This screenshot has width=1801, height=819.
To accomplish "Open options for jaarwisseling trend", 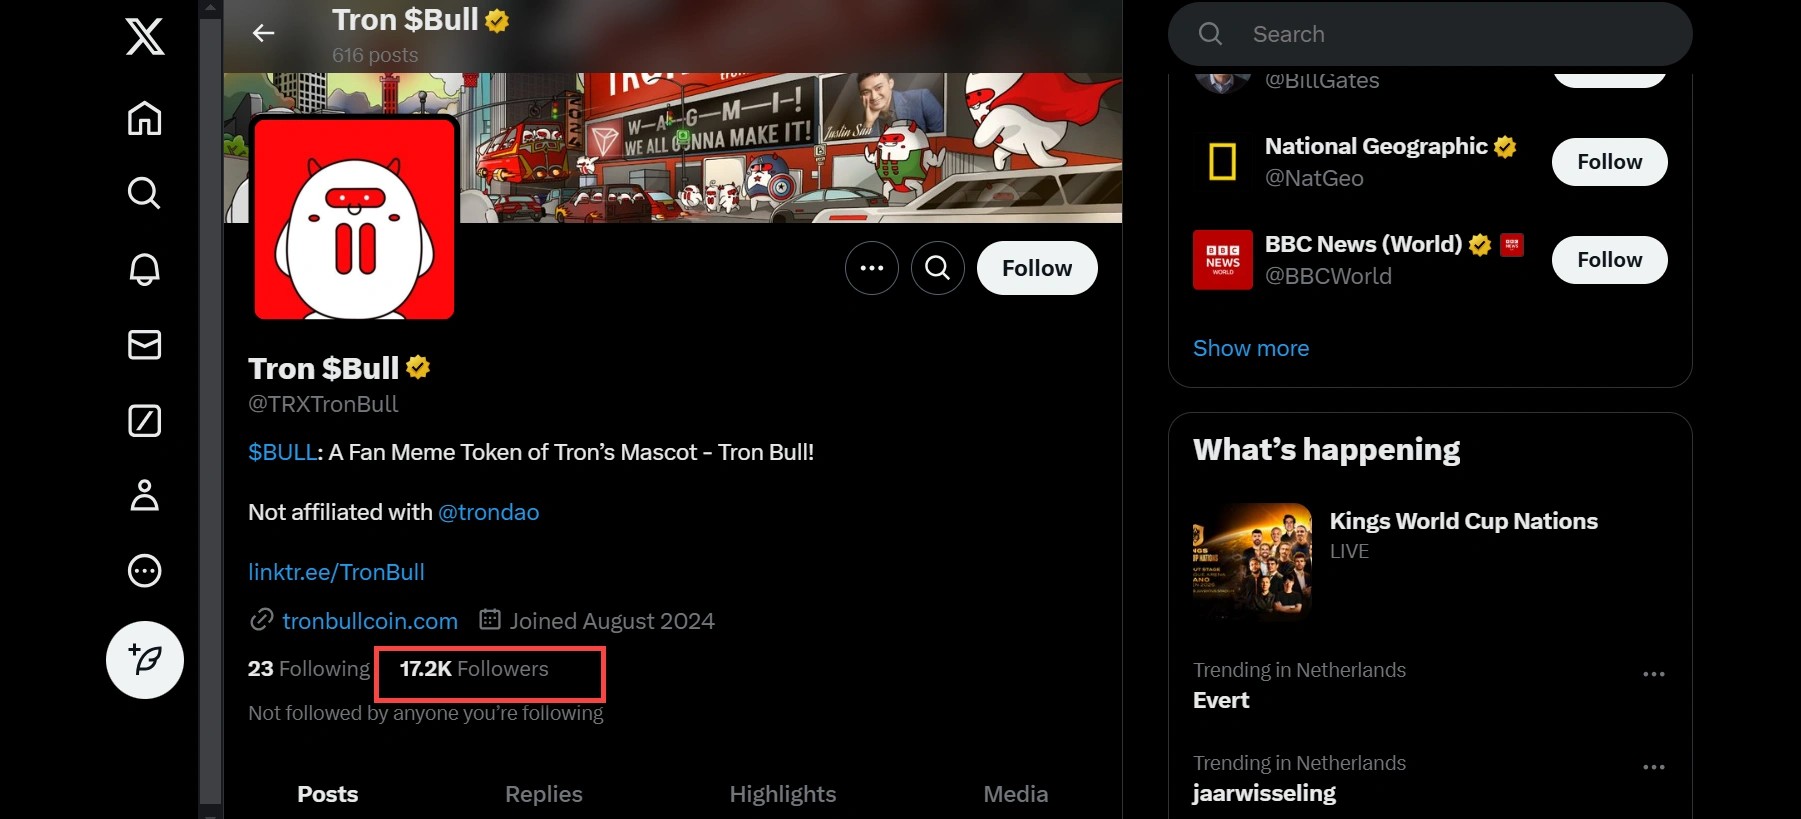I will click(1654, 767).
